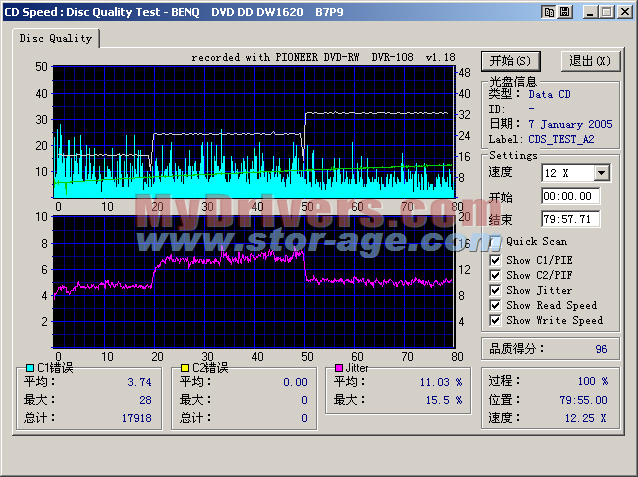This screenshot has width=638, height=477.
Task: Click the disc type value Data CD
Action: [549, 94]
